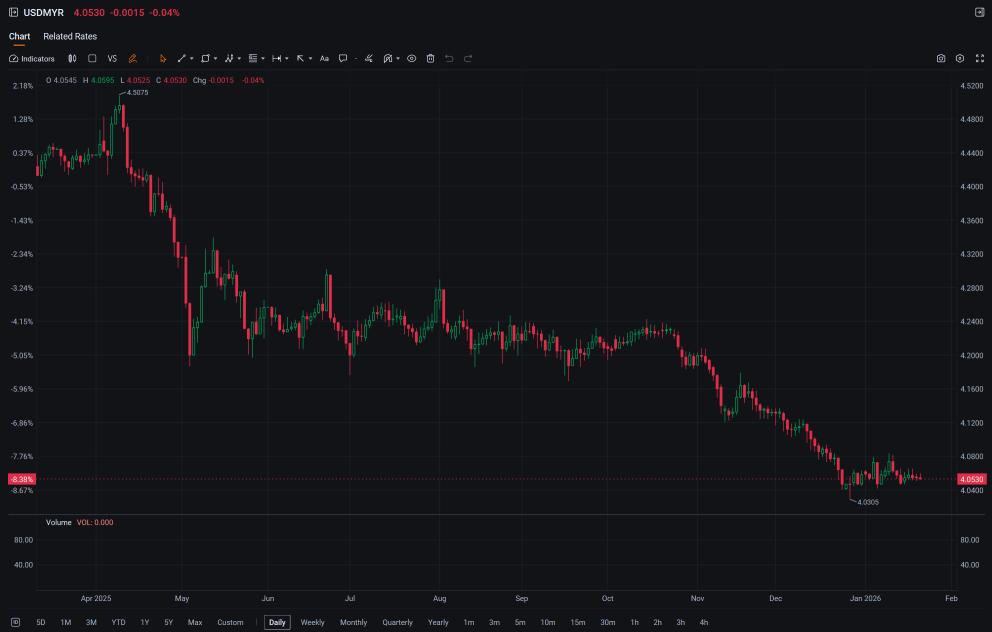Expand the shape tools dropdown arrow
992x632 pixels.
(x=216, y=59)
